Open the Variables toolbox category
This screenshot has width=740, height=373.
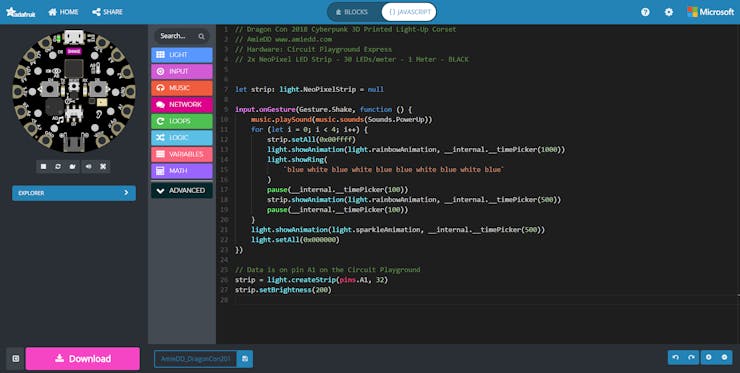[x=182, y=154]
